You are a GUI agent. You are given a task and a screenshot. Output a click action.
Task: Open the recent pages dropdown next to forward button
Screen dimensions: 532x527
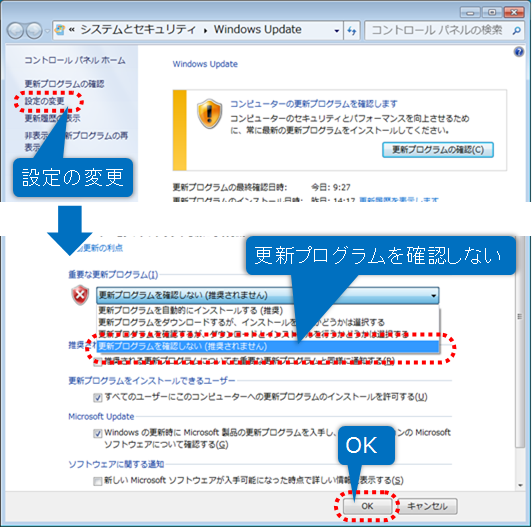click(x=47, y=31)
